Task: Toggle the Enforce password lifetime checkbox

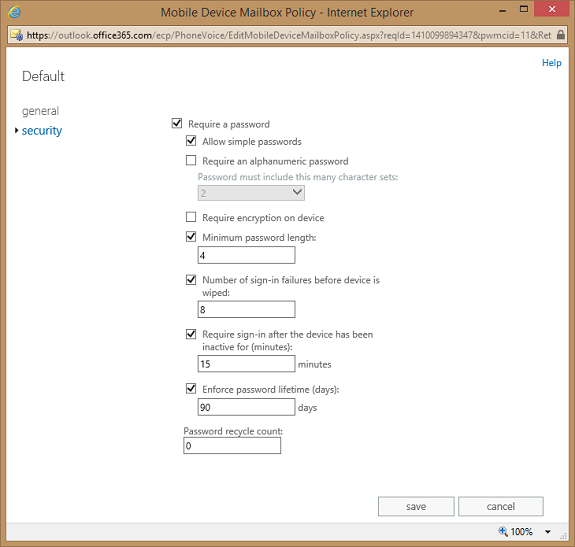Action: [191, 388]
